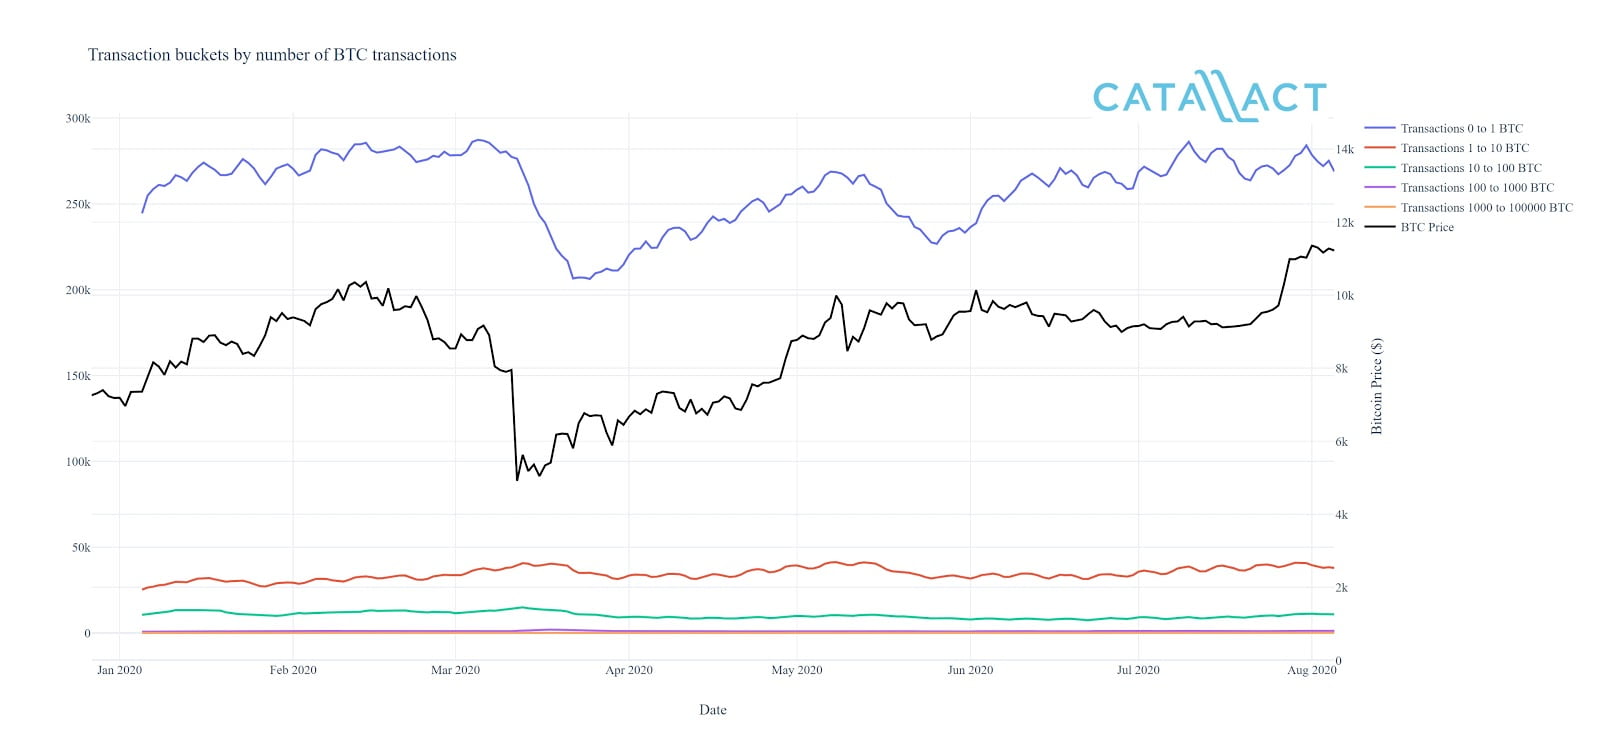Hide the BTC Price series in legend
The width and height of the screenshot is (1600, 752).
click(1427, 227)
